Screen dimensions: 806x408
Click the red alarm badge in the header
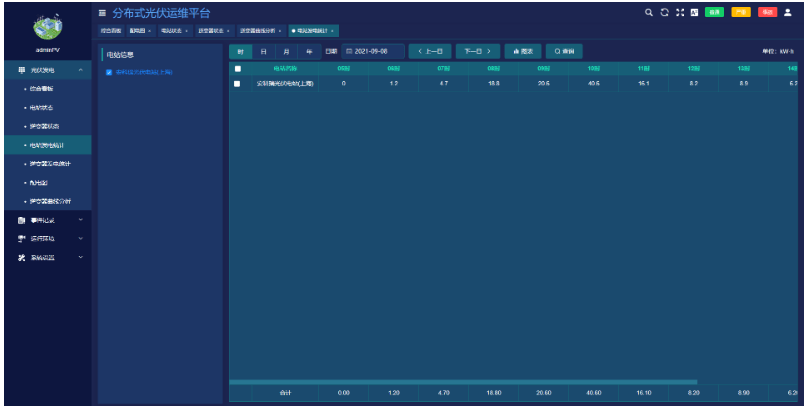click(x=765, y=13)
